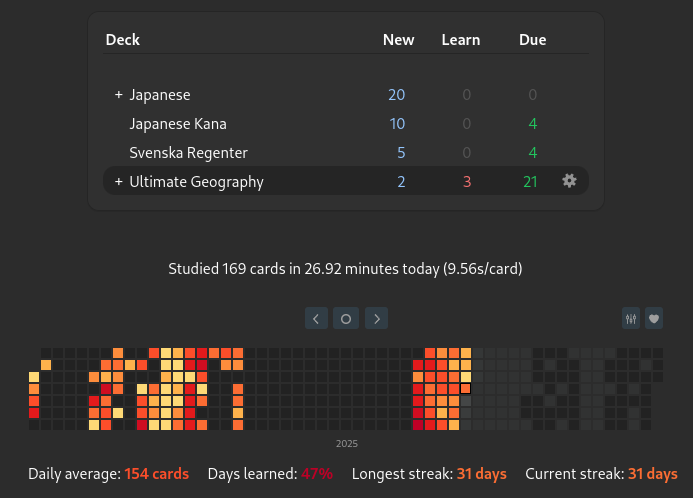Click Longest streak 31 days stat
The width and height of the screenshot is (693, 498).
coord(429,474)
